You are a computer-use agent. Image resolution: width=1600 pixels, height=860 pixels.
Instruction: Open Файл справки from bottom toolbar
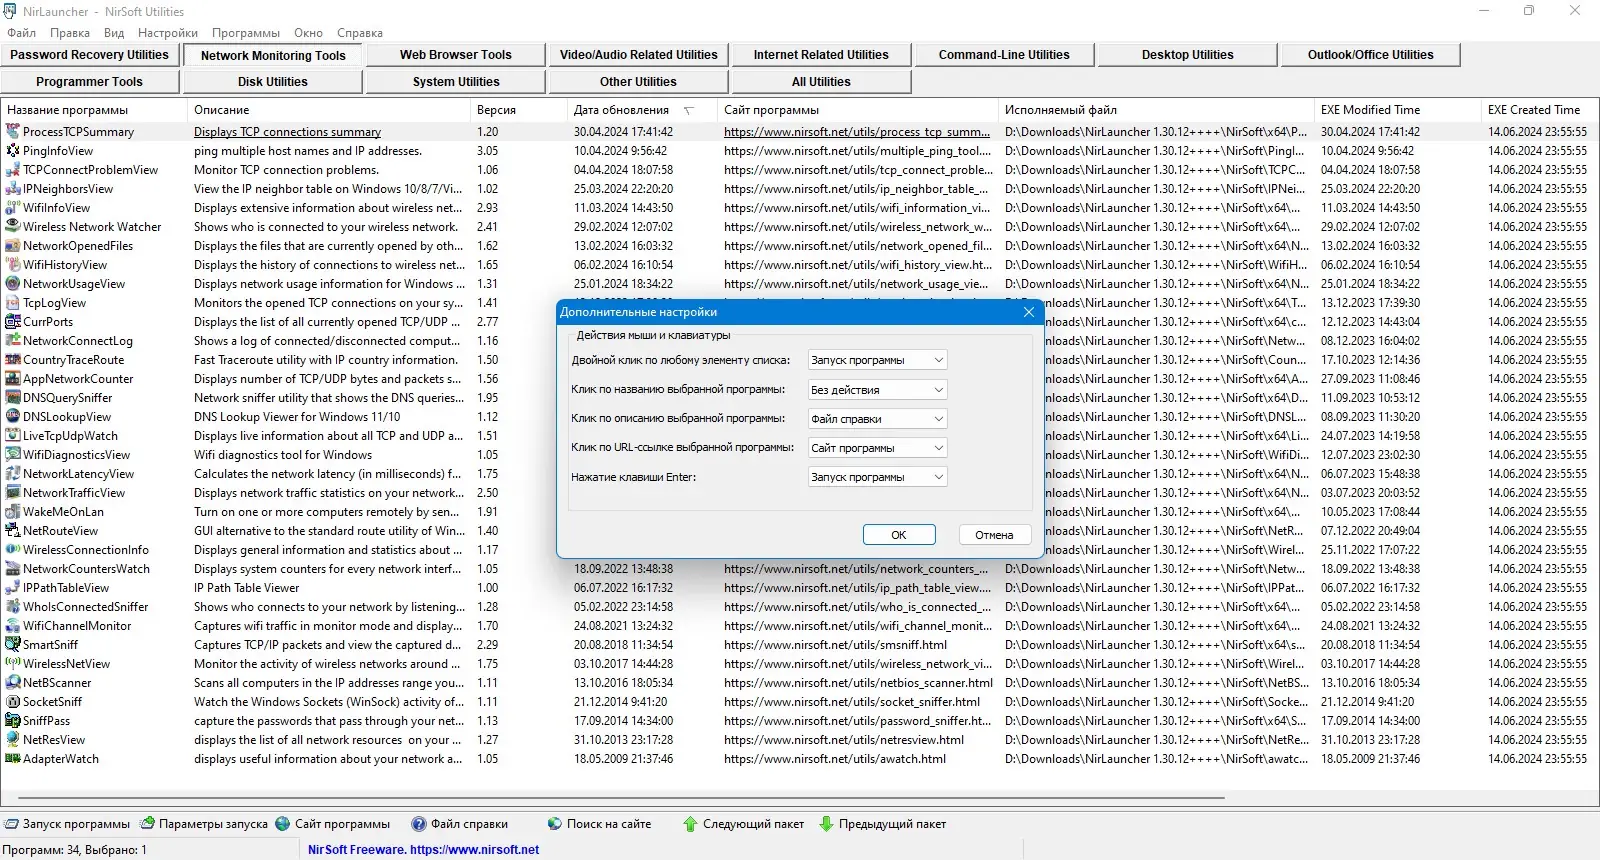[x=460, y=824]
